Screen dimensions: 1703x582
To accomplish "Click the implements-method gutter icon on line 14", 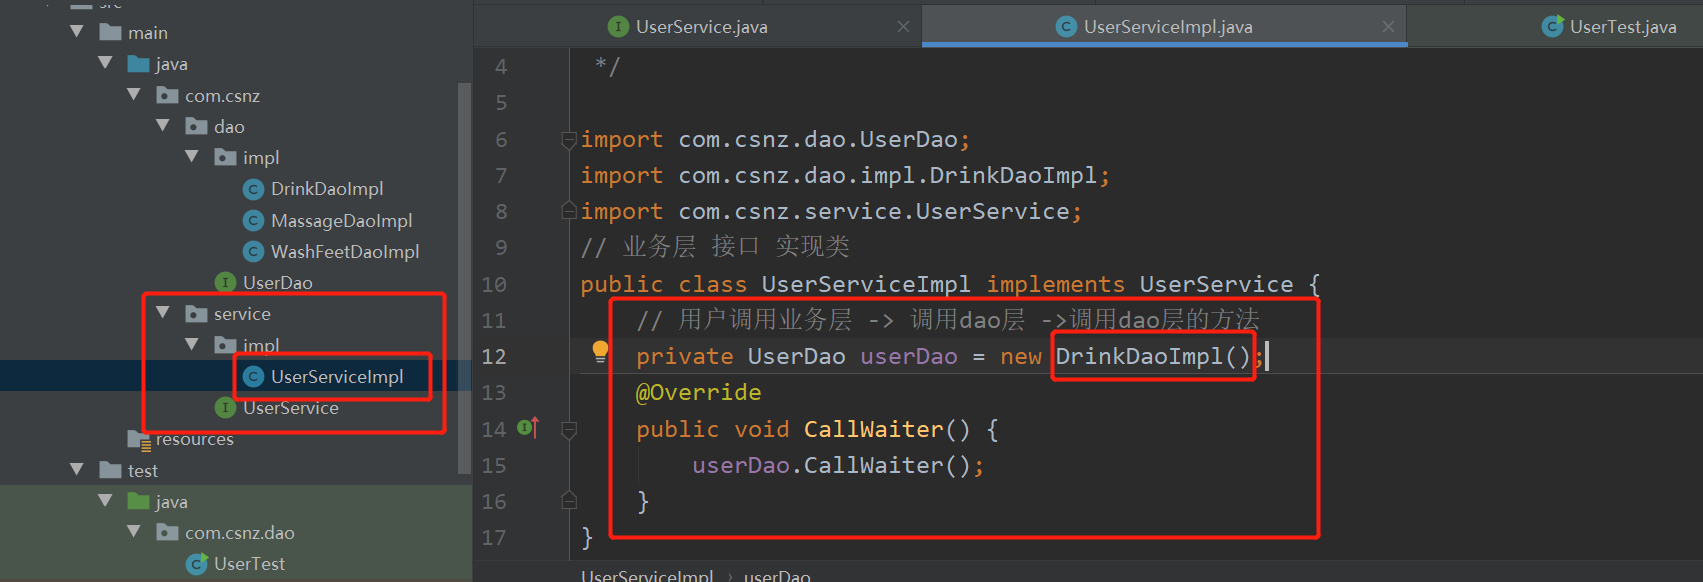I will click(528, 428).
